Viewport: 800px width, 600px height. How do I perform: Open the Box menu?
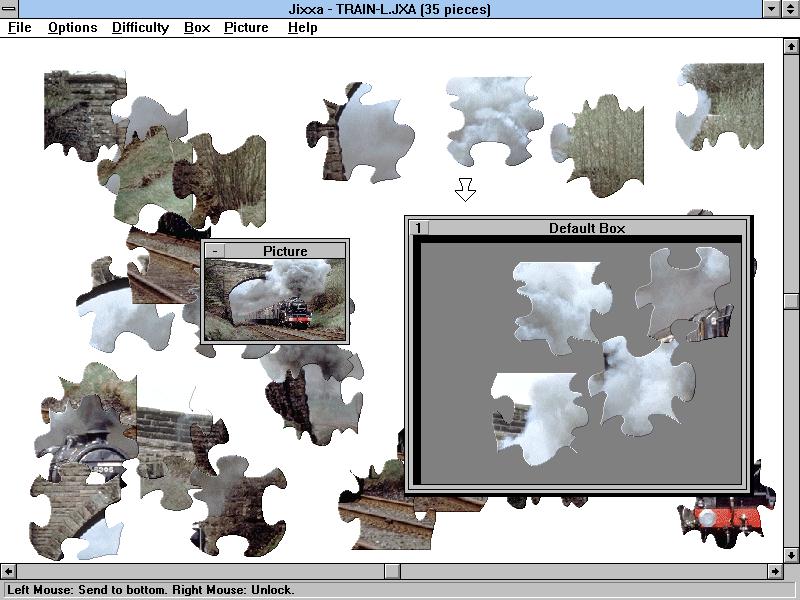point(197,28)
